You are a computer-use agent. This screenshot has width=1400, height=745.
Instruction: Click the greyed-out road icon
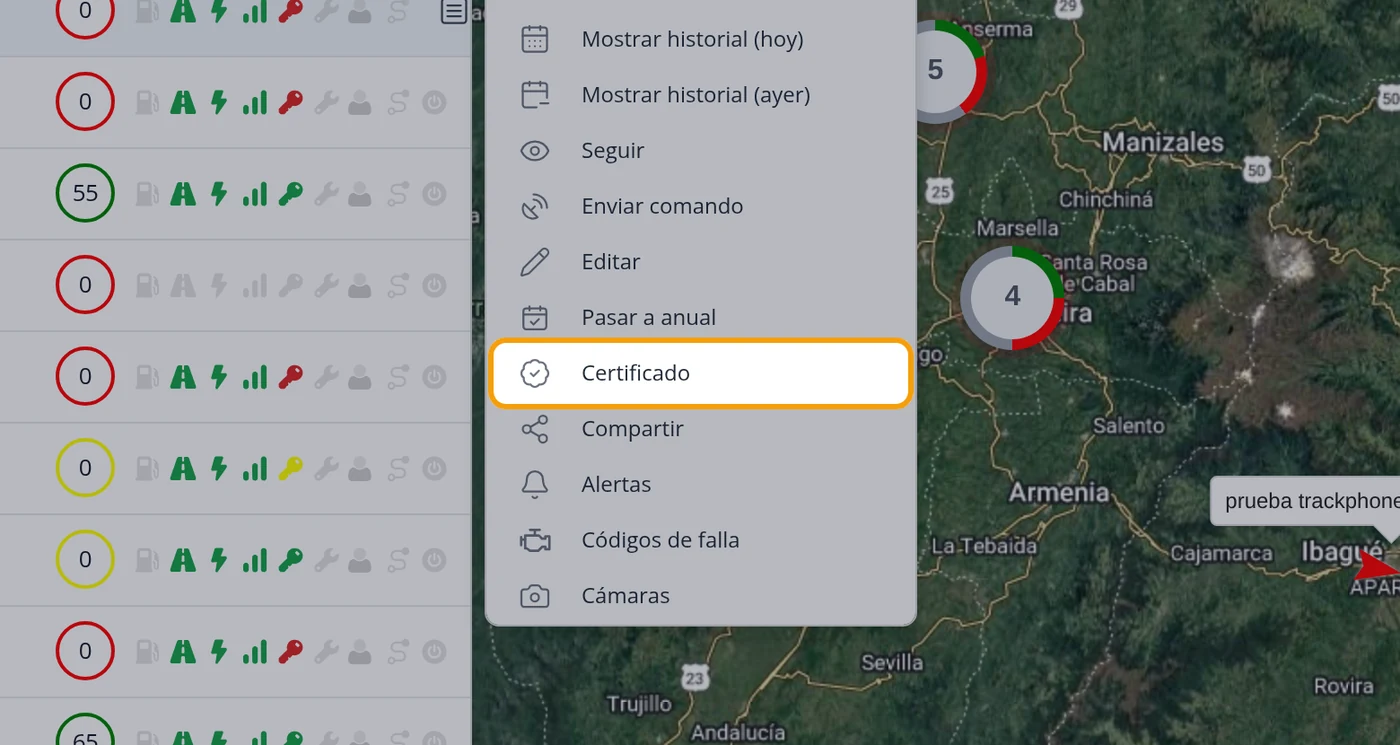[x=183, y=285]
